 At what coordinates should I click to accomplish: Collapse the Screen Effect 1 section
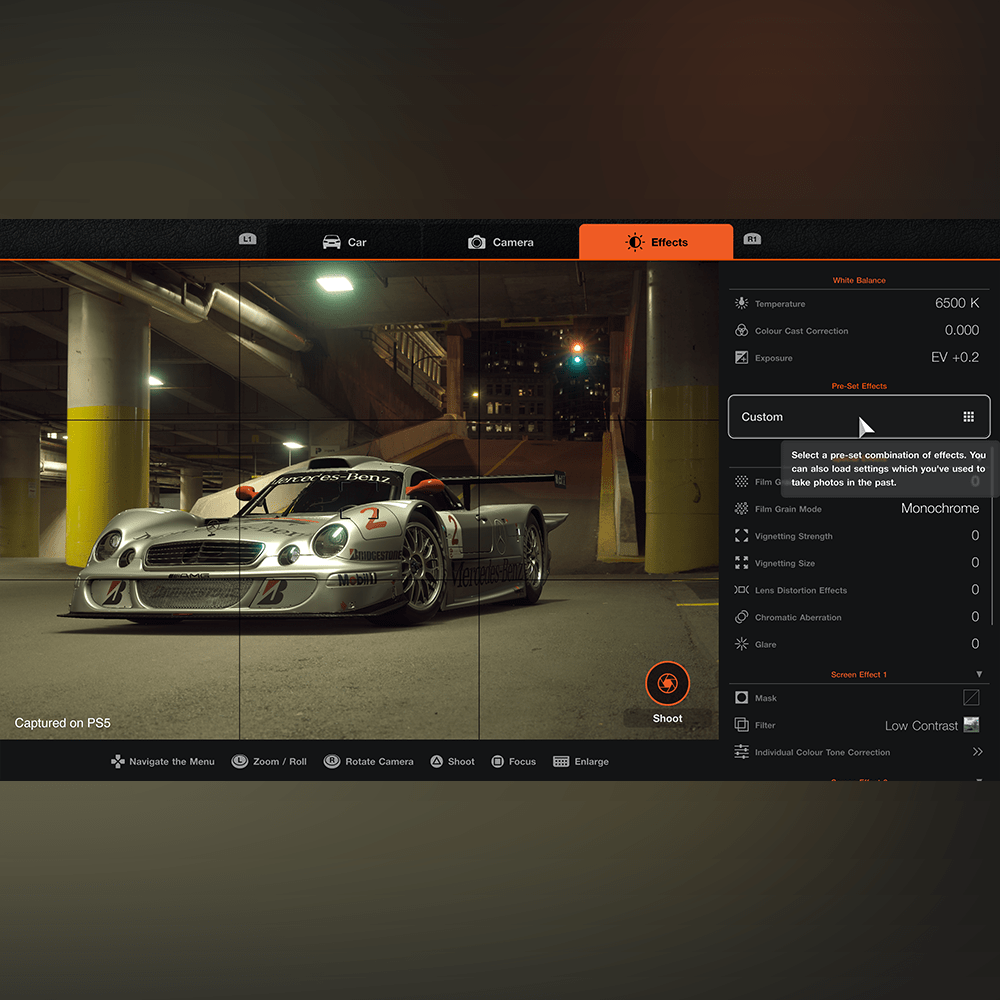[x=979, y=674]
